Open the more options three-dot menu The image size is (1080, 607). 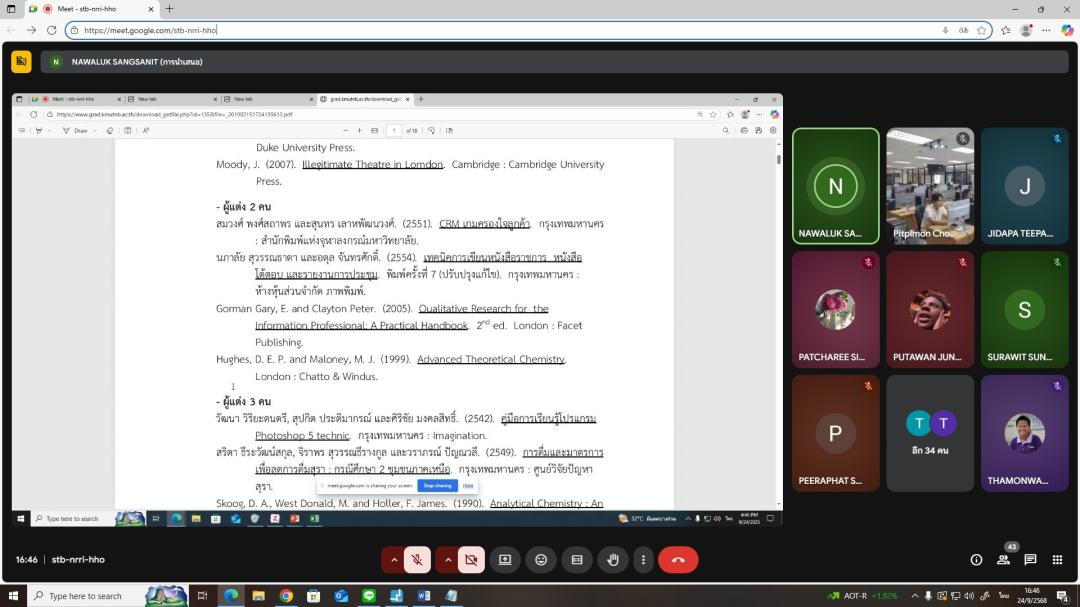pyautogui.click(x=643, y=560)
